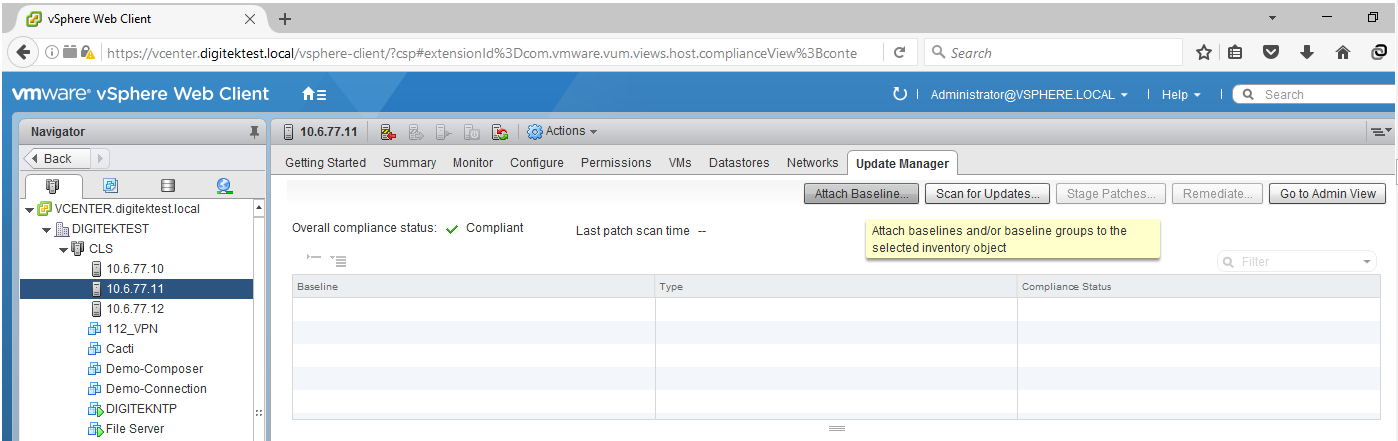Switch to the Permissions tab
Screen dimensions: 1398x441
(616, 162)
